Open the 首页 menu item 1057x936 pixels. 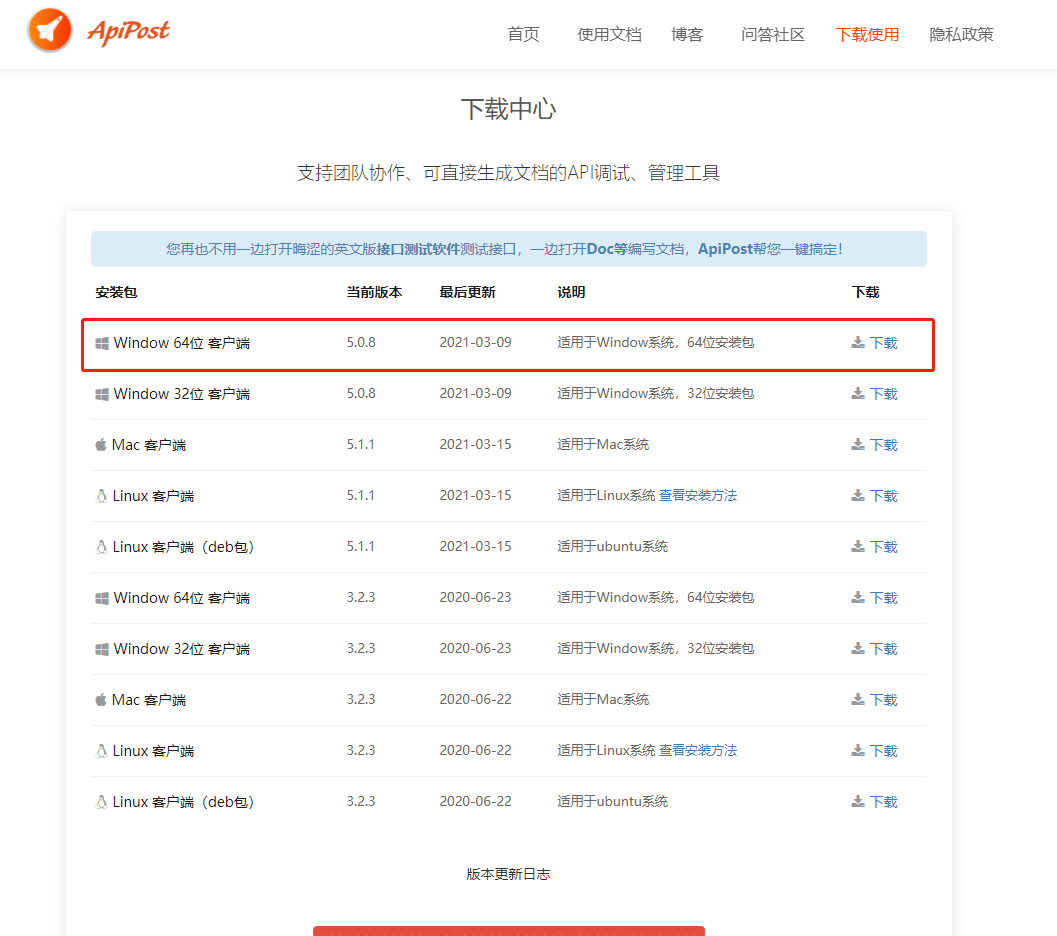point(522,33)
